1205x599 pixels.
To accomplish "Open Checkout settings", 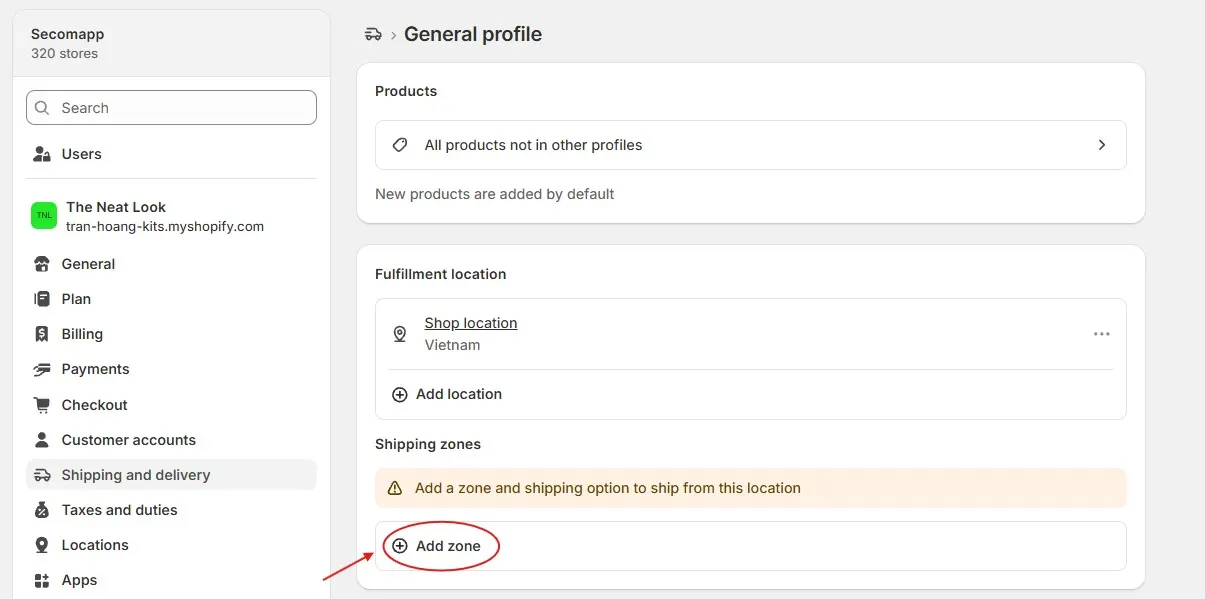I will click(171, 405).
